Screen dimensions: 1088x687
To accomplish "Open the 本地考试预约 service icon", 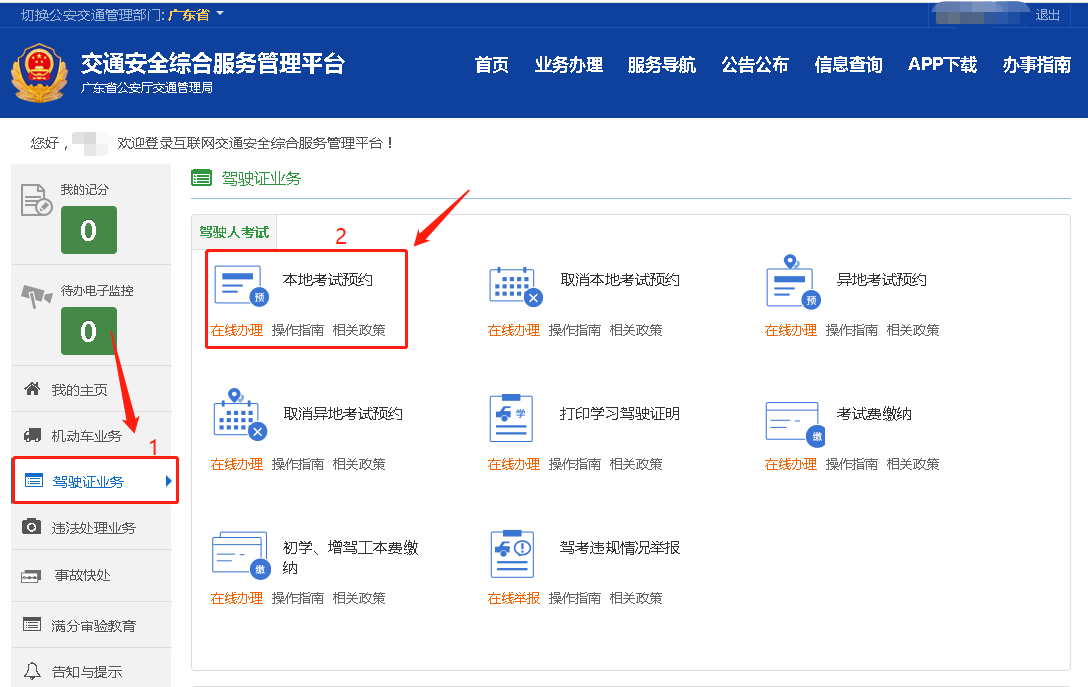I will click(x=239, y=284).
